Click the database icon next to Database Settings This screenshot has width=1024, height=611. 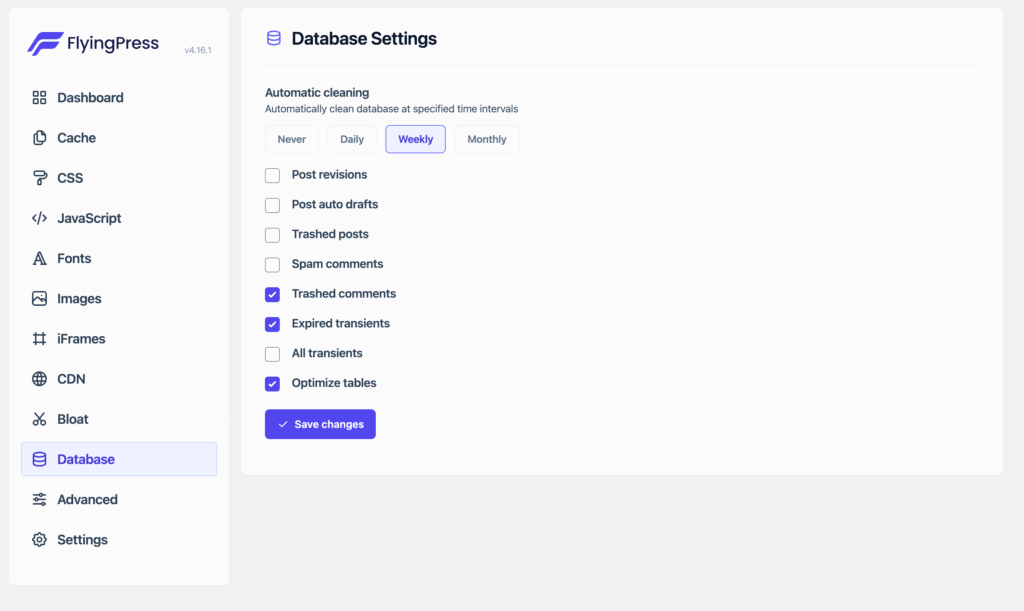(272, 38)
